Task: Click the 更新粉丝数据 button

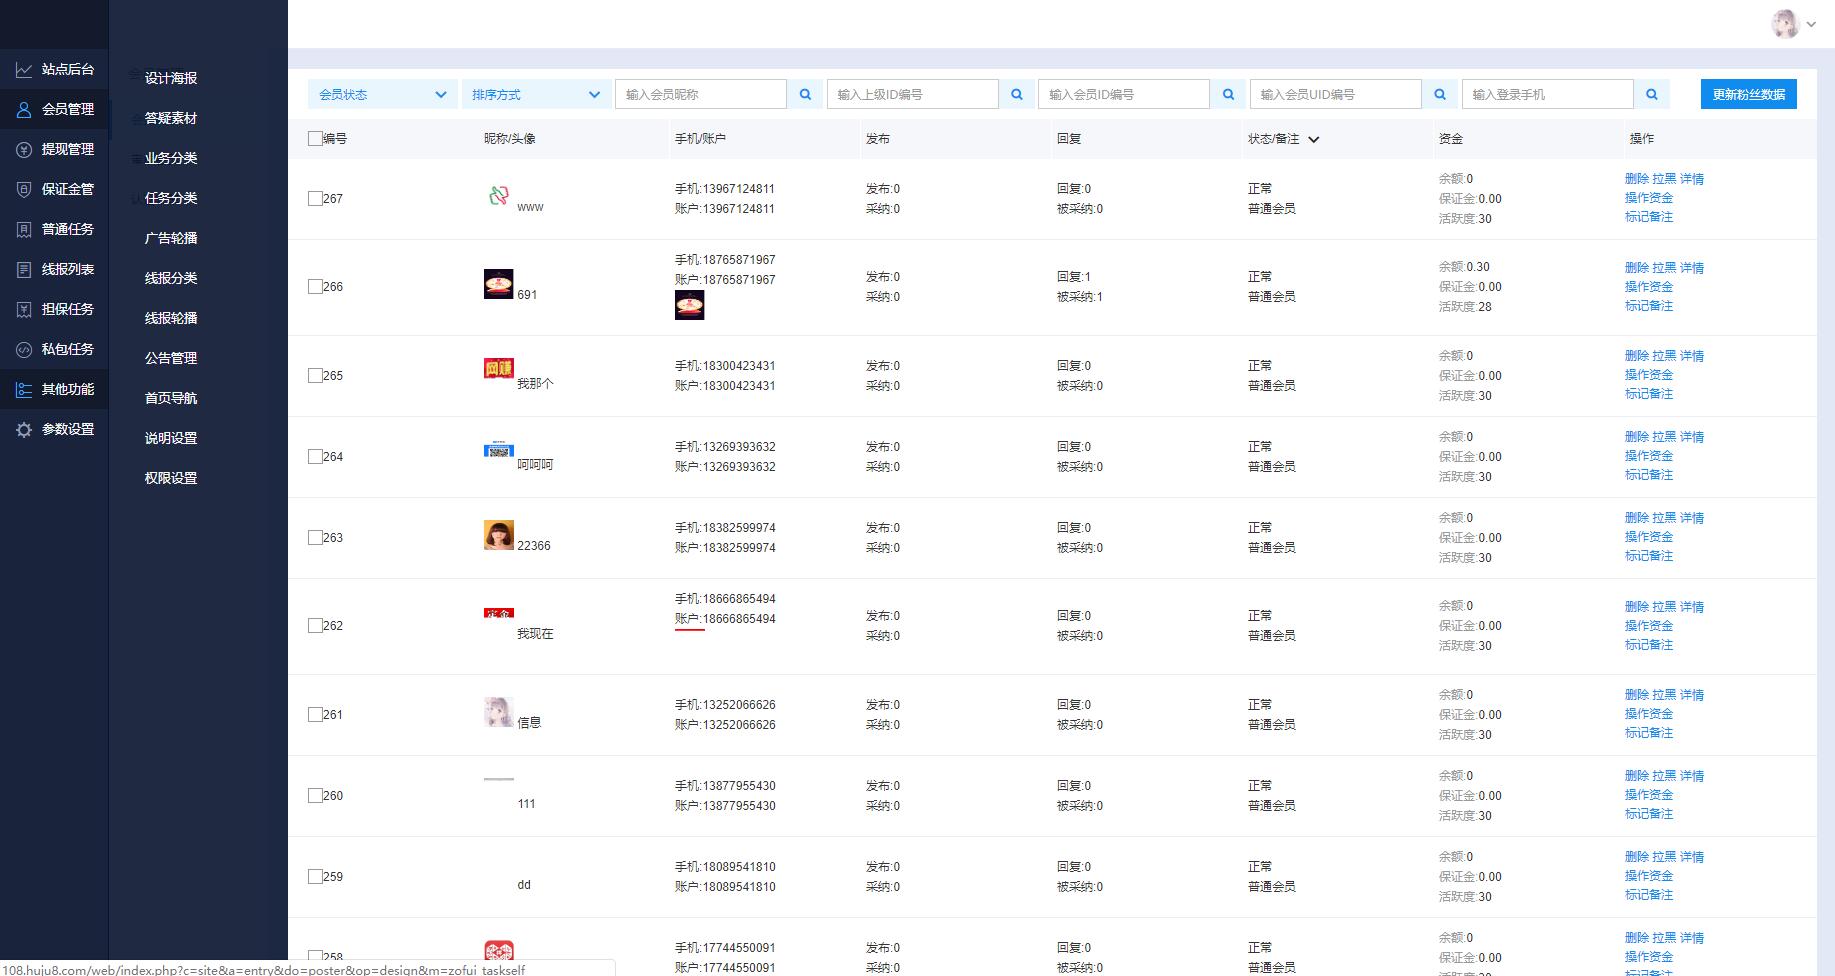Action: pyautogui.click(x=1748, y=94)
